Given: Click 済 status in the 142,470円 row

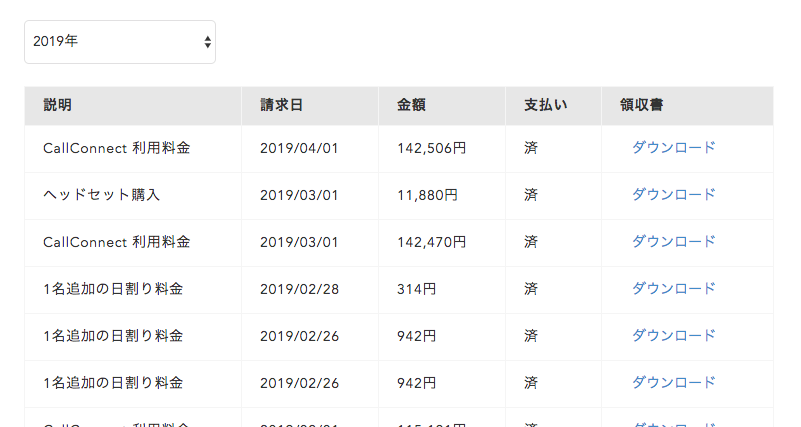Looking at the screenshot, I should (531, 242).
